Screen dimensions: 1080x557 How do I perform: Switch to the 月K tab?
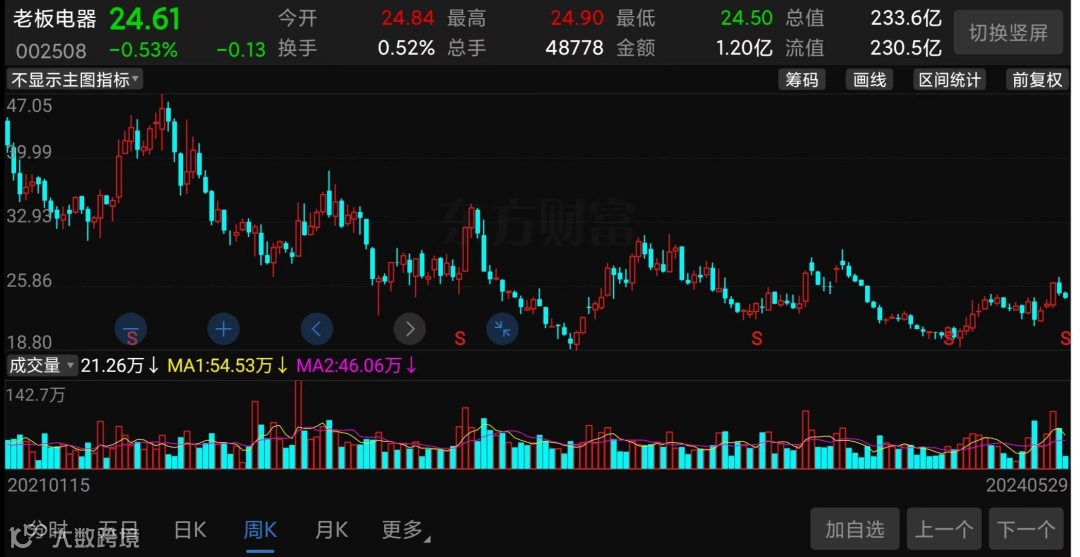(331, 530)
